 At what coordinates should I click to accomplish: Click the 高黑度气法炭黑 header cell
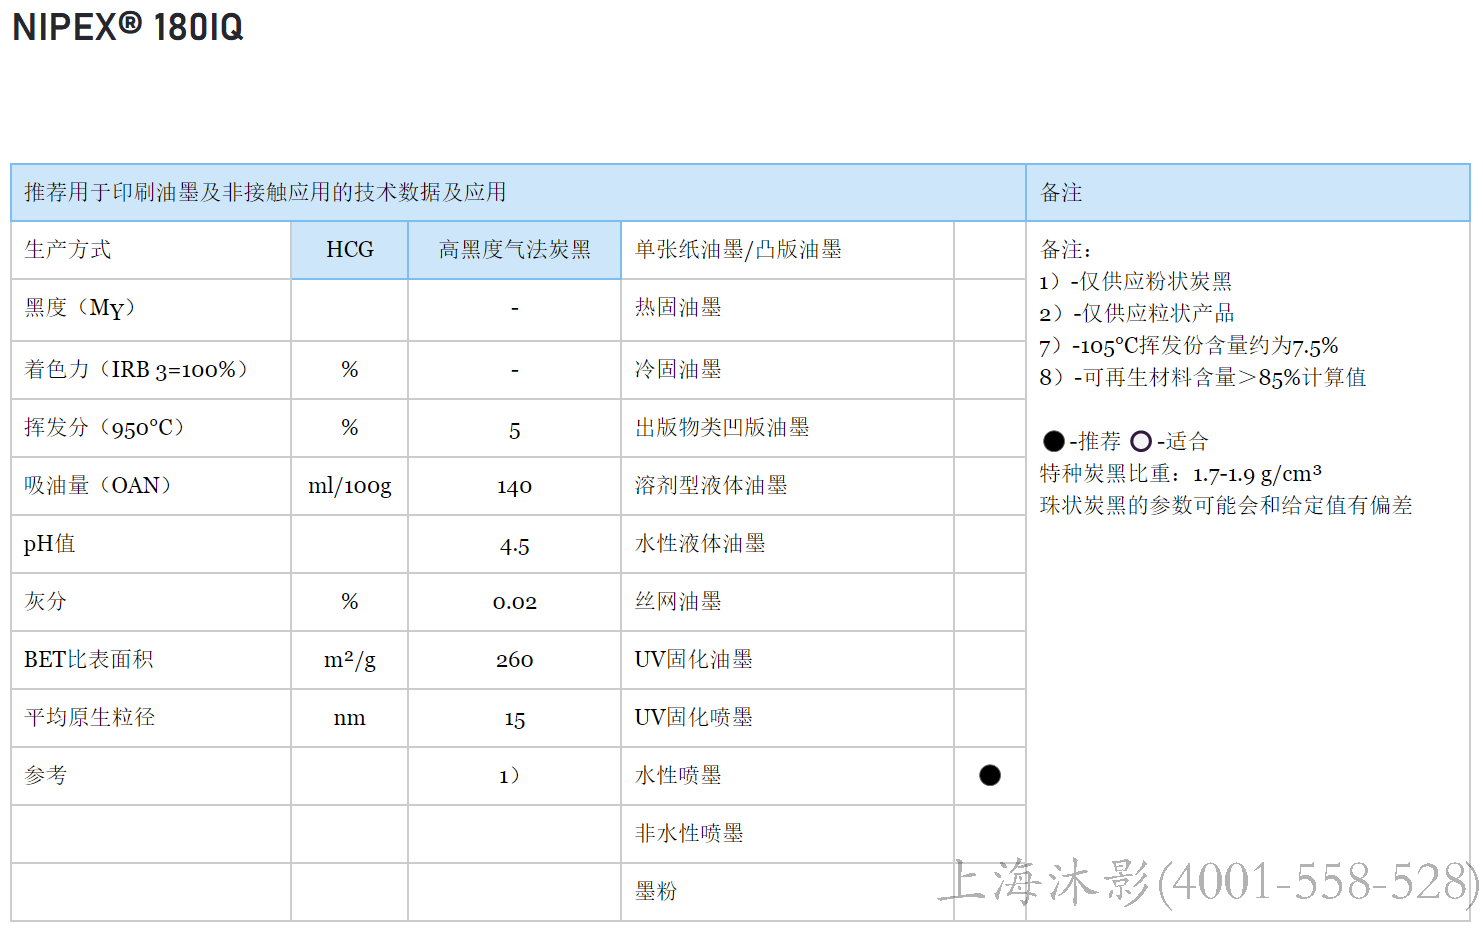[513, 250]
